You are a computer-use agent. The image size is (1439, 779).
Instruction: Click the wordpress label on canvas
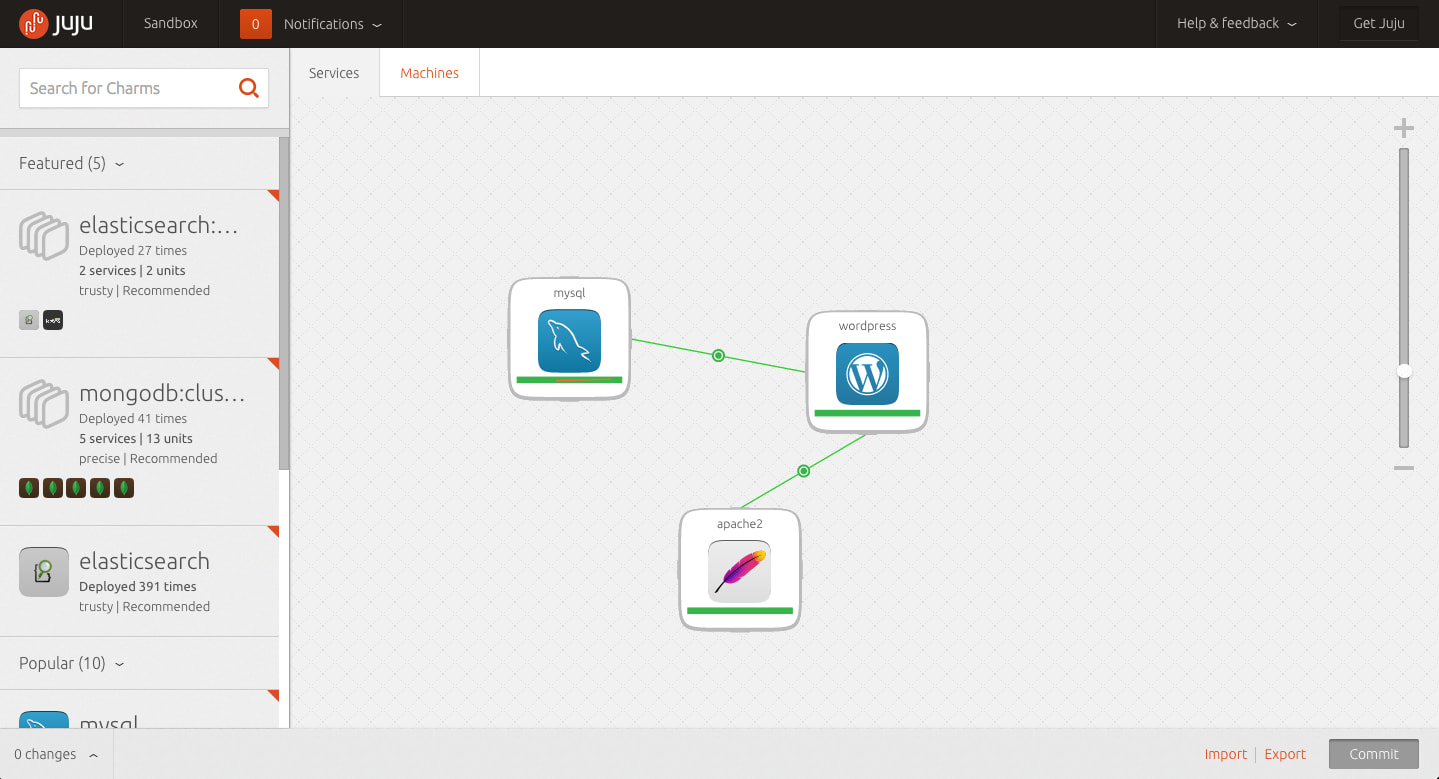pos(867,326)
